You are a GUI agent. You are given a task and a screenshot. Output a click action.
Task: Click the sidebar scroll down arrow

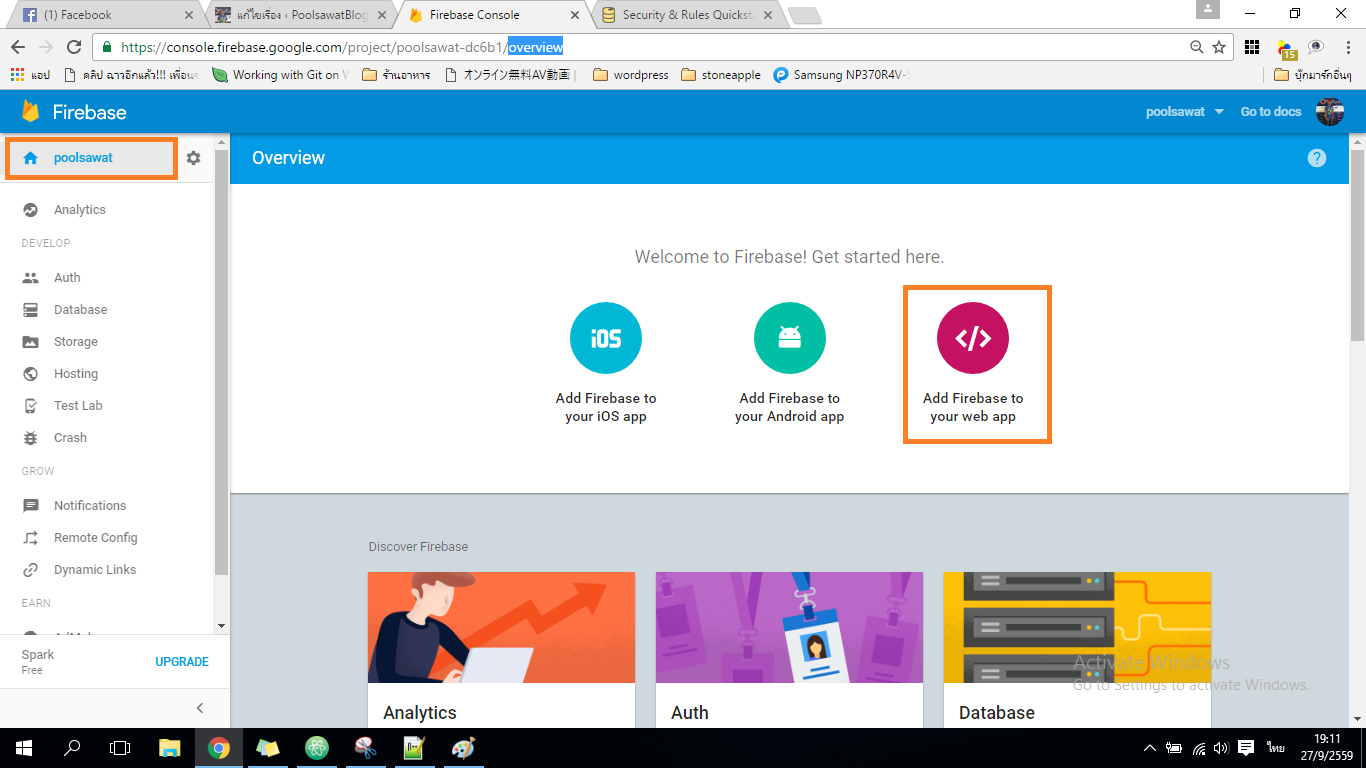point(221,626)
